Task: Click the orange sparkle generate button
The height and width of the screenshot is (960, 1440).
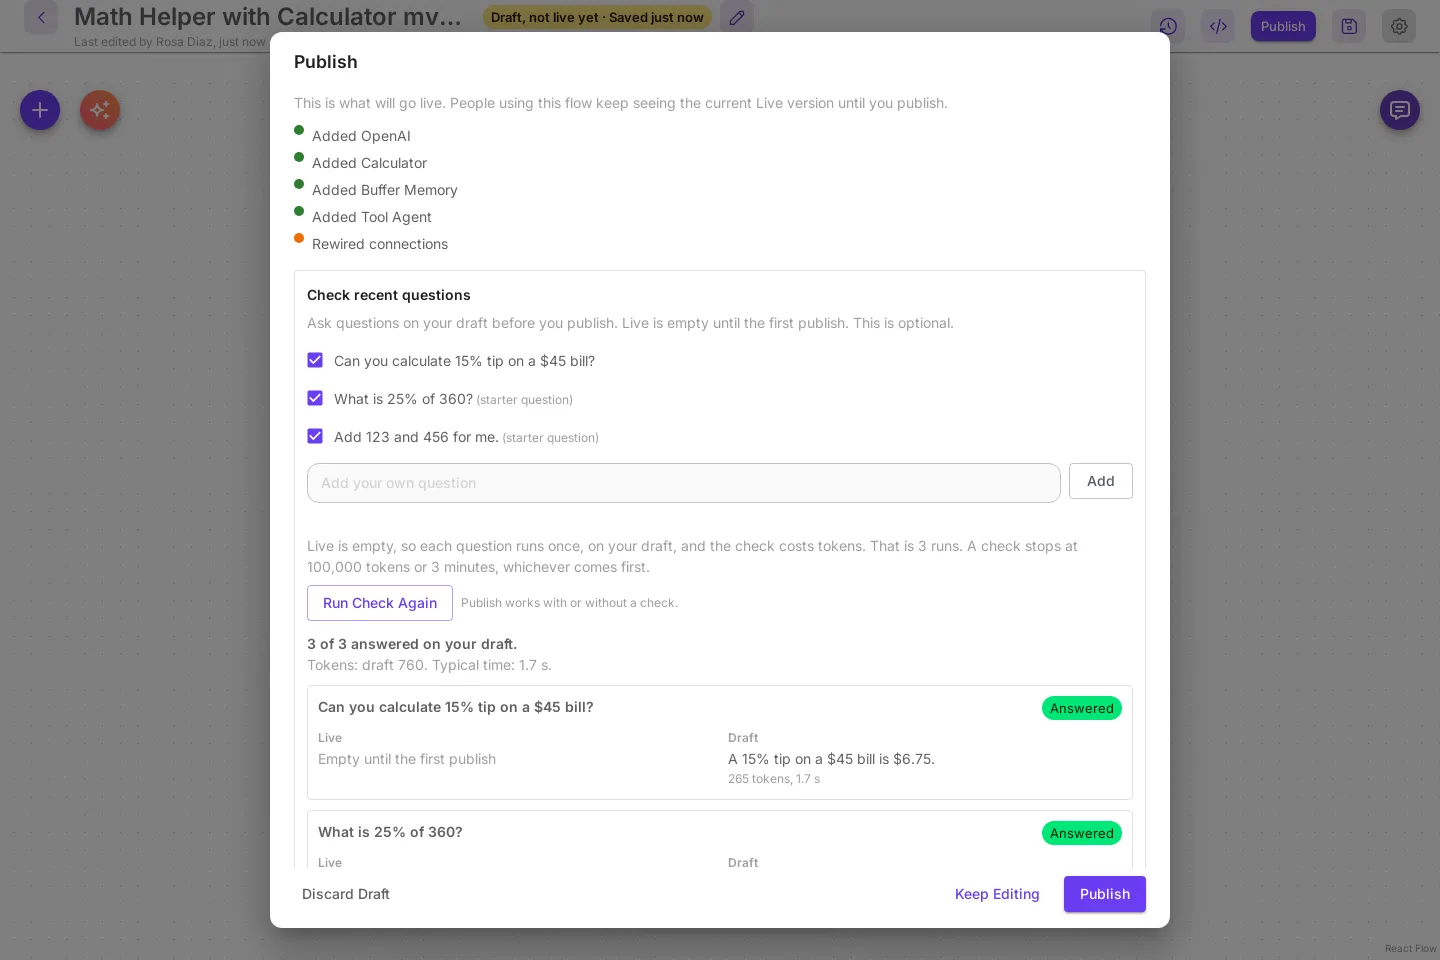Action: pyautogui.click(x=100, y=110)
